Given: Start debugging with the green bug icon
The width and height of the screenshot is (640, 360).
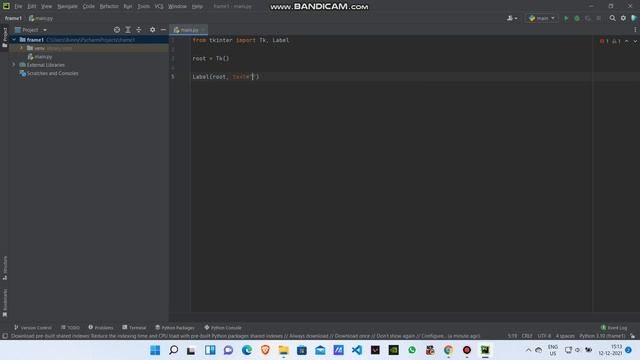Looking at the screenshot, I should pos(577,18).
